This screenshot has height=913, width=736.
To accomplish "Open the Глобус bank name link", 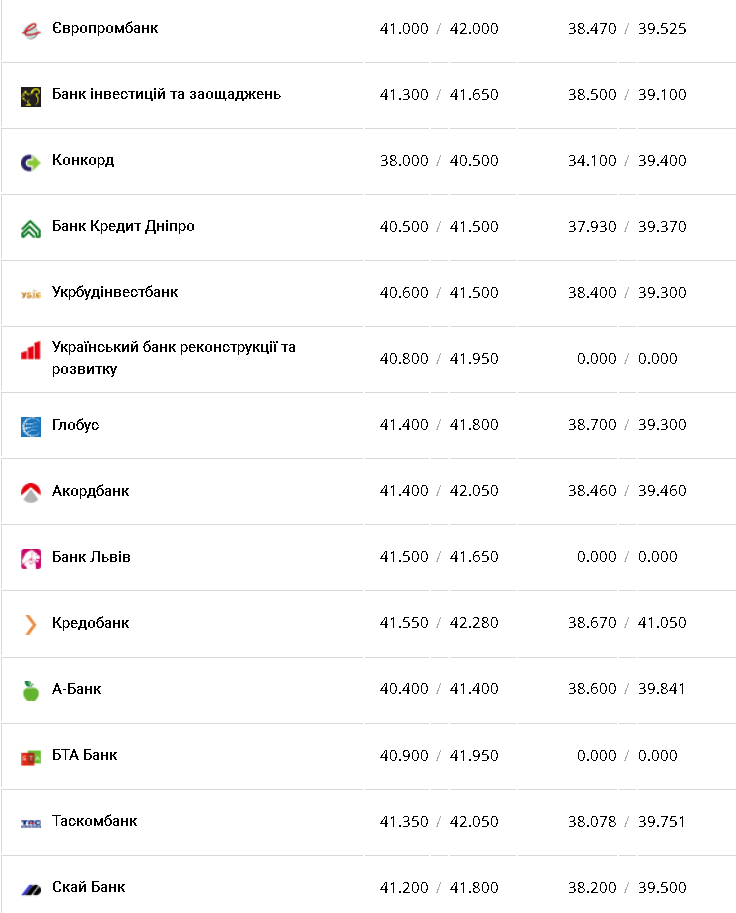I will [x=75, y=425].
